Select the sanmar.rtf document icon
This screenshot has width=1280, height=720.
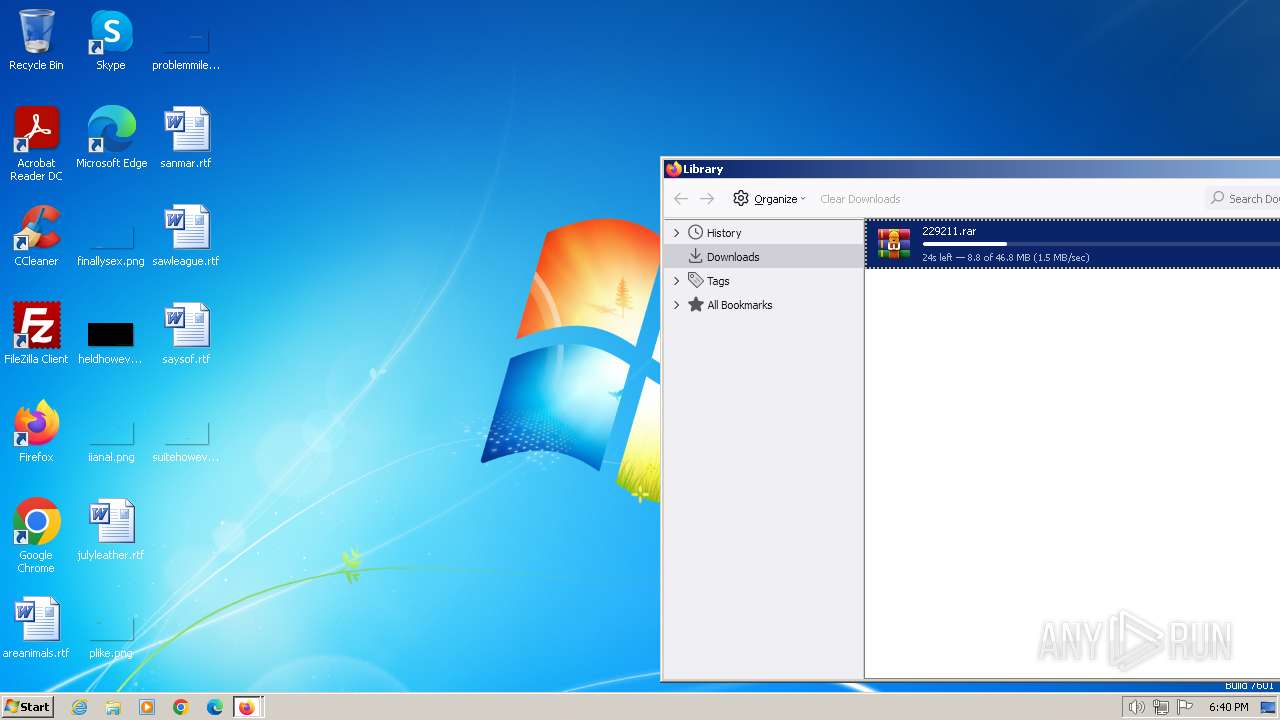pyautogui.click(x=186, y=138)
